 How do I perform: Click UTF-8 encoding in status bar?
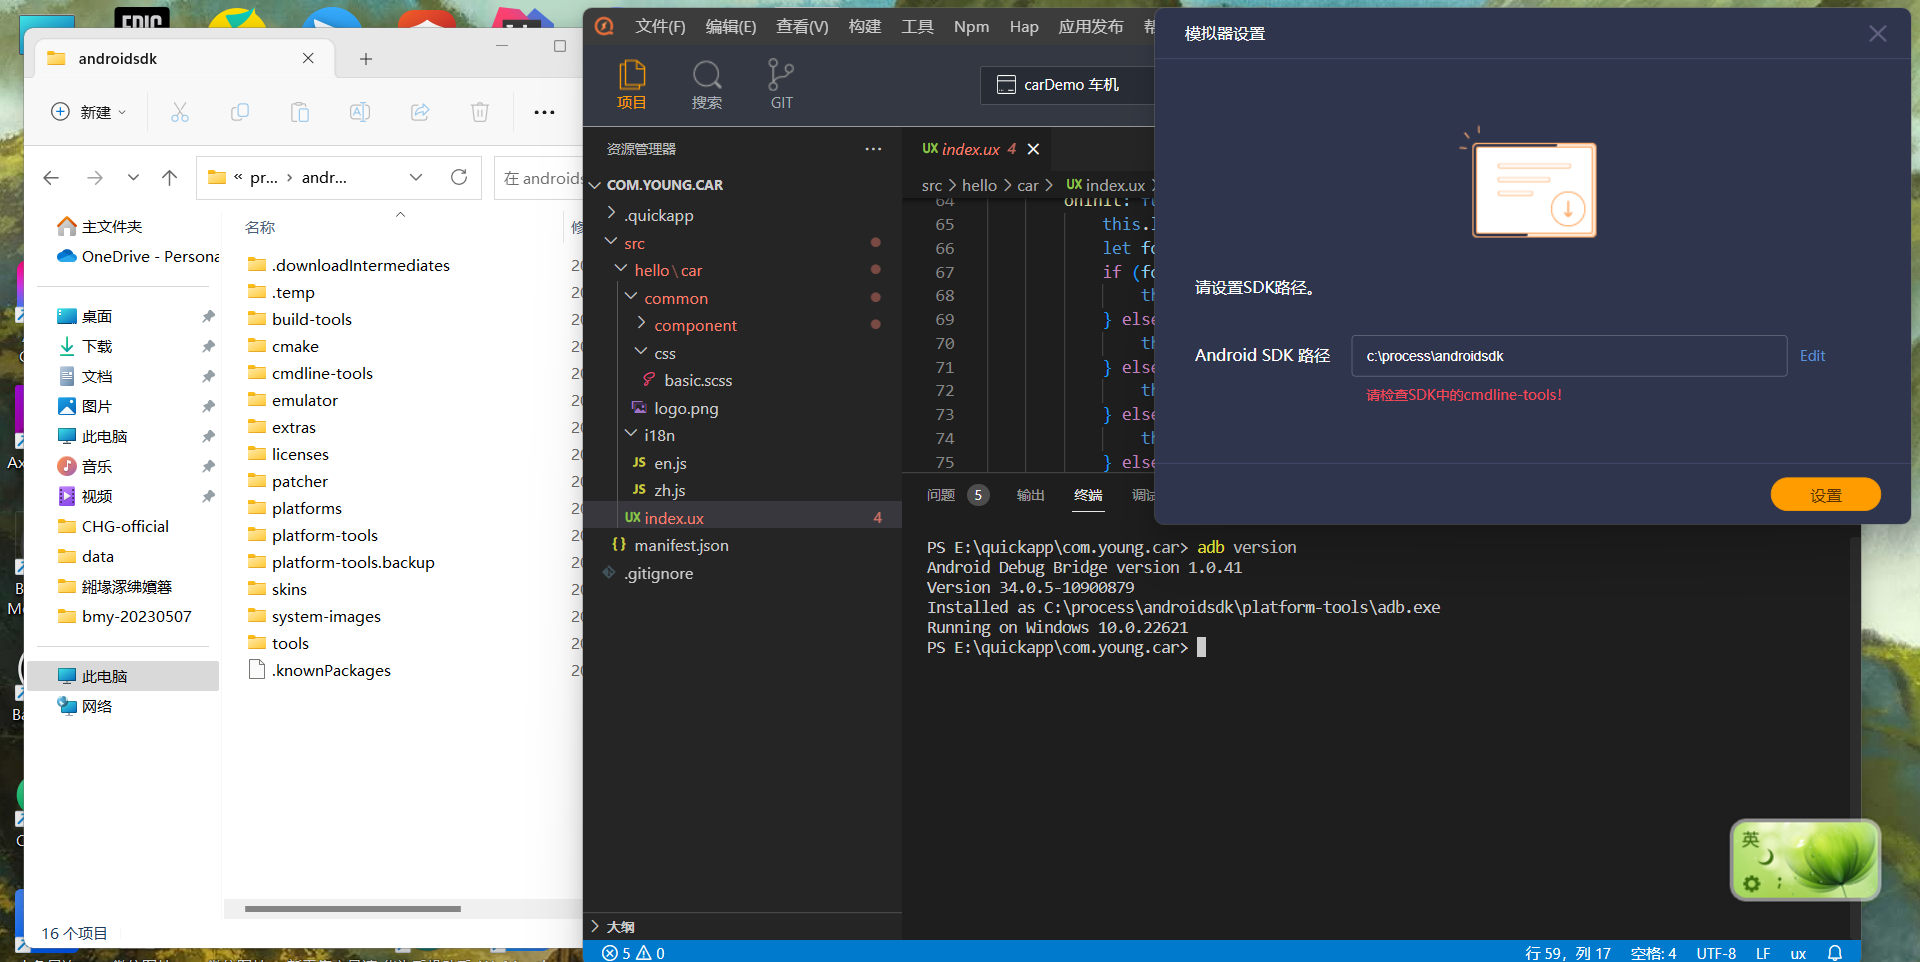point(1716,953)
